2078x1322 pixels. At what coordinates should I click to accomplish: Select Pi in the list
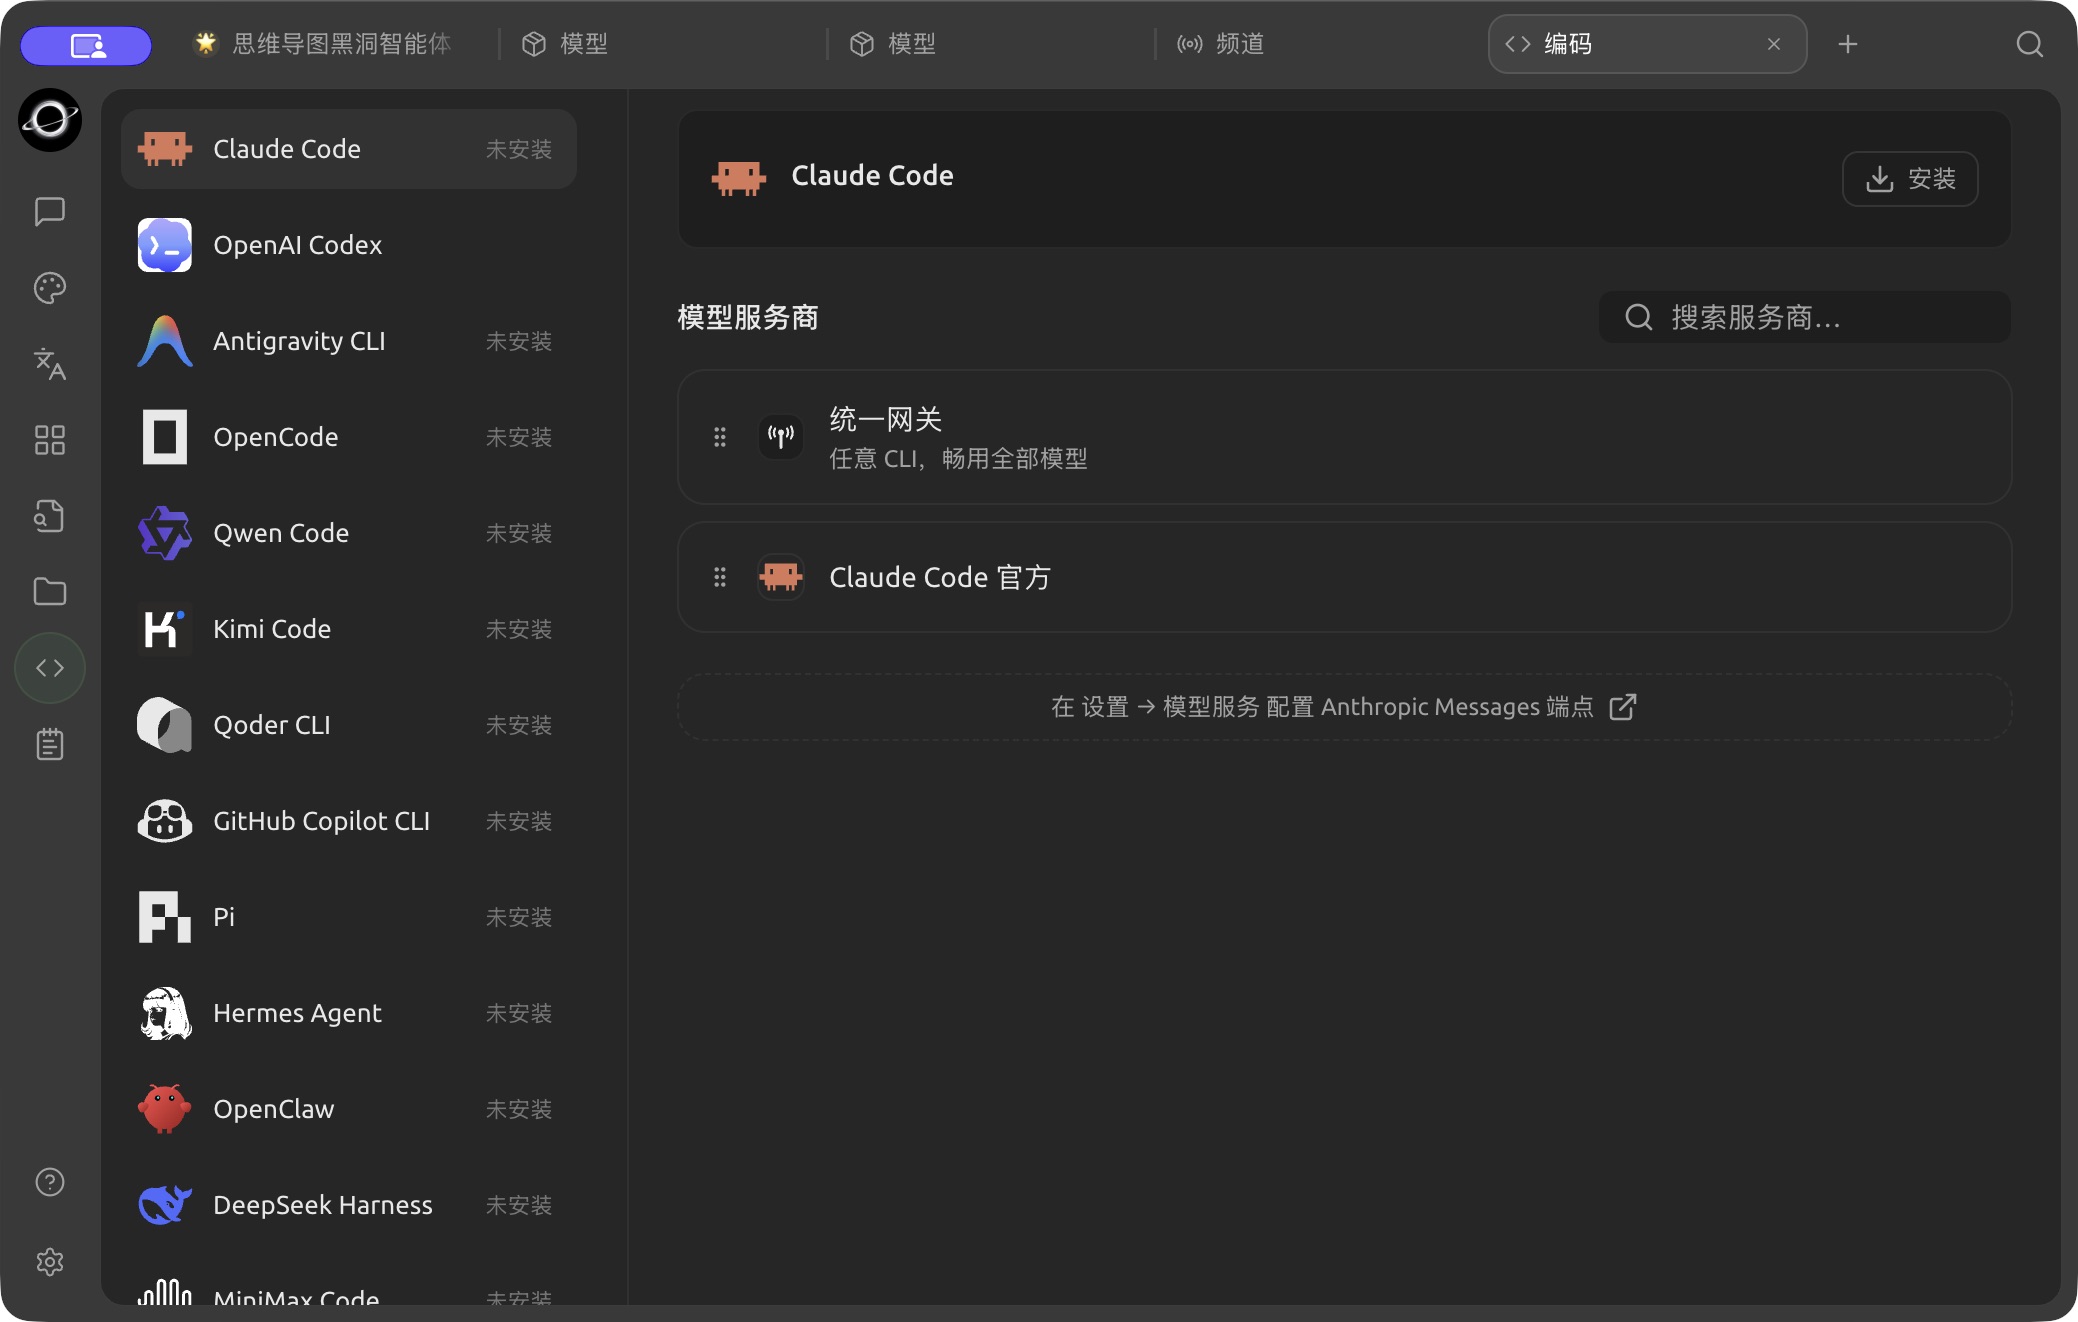(x=349, y=917)
